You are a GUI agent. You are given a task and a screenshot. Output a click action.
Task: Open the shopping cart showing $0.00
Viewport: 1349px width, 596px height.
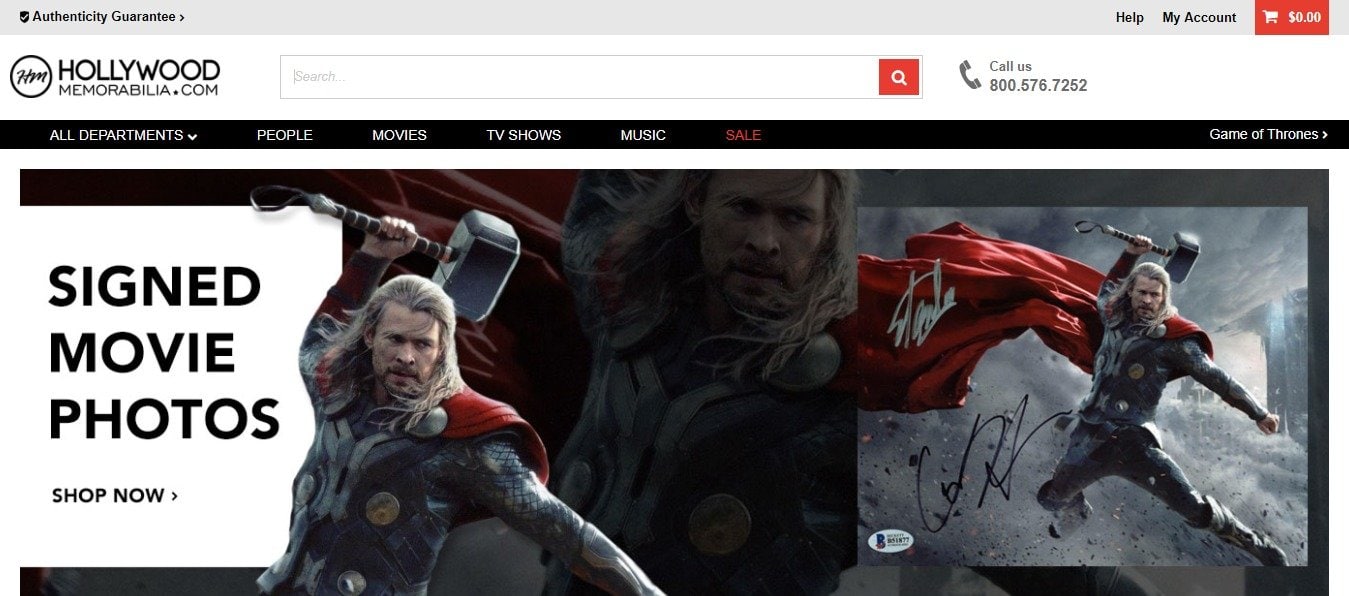[x=1291, y=17]
